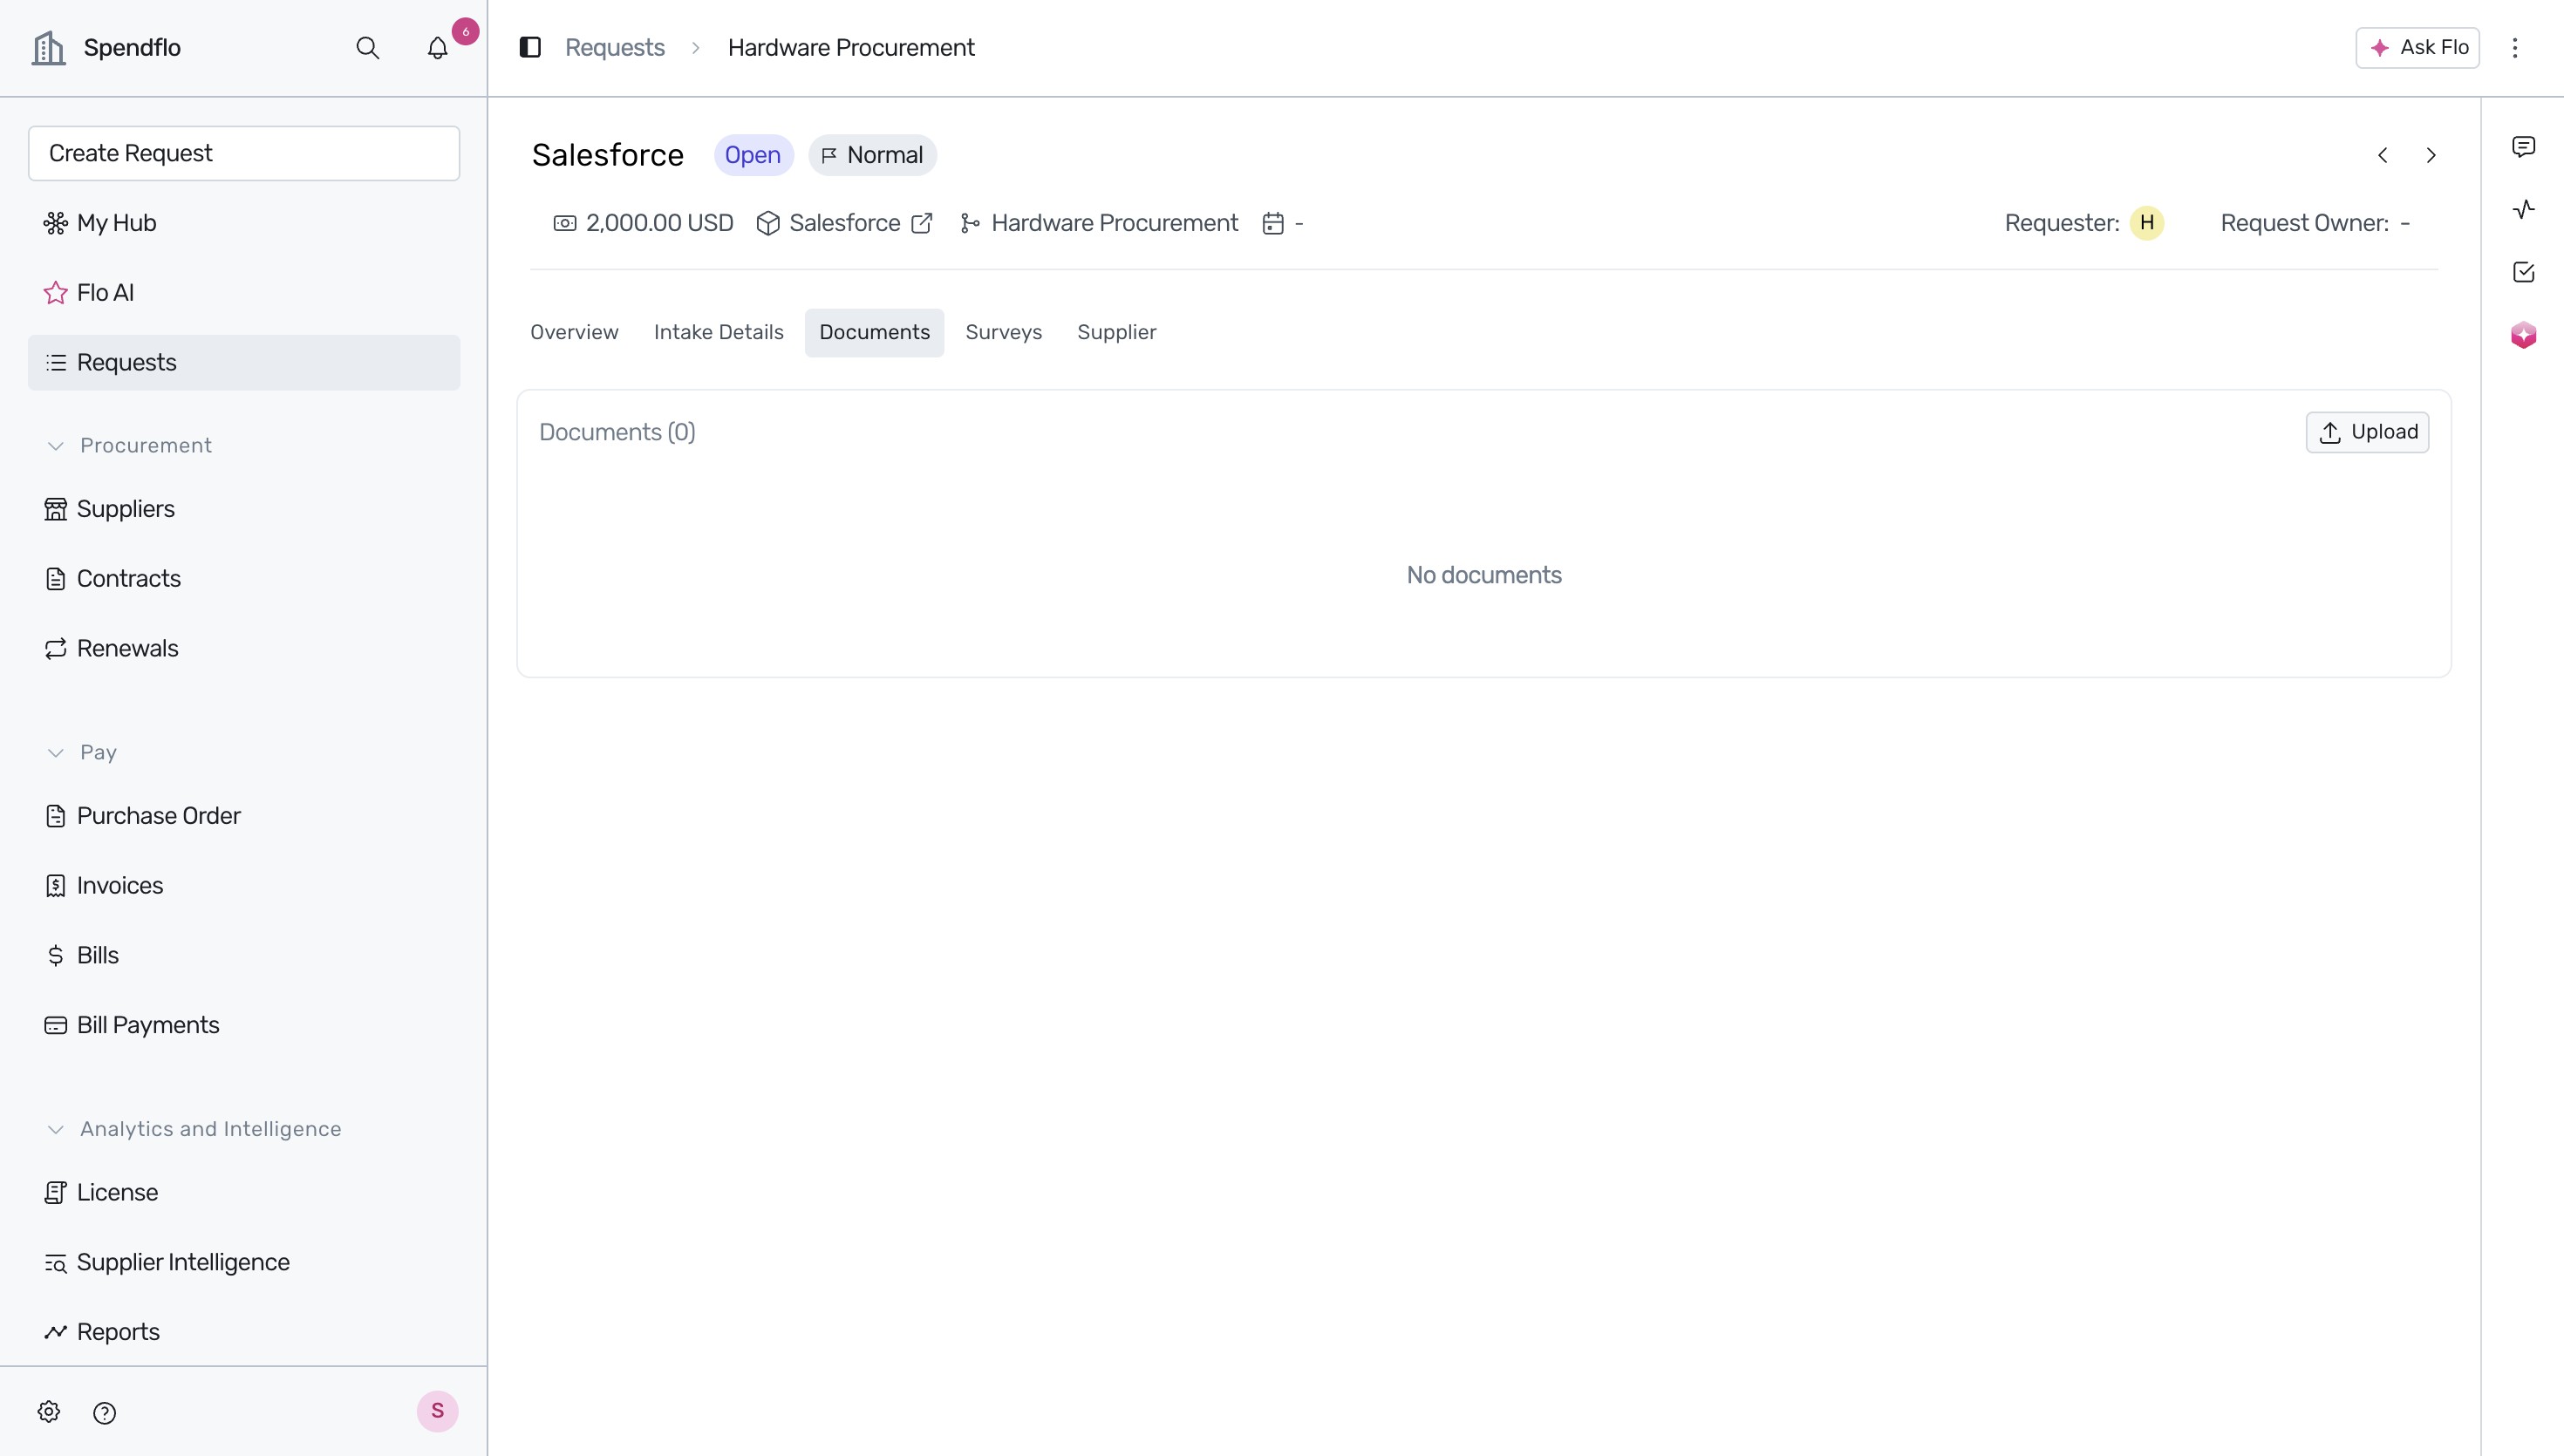
Task: Click the S user avatar
Action: (x=437, y=1411)
